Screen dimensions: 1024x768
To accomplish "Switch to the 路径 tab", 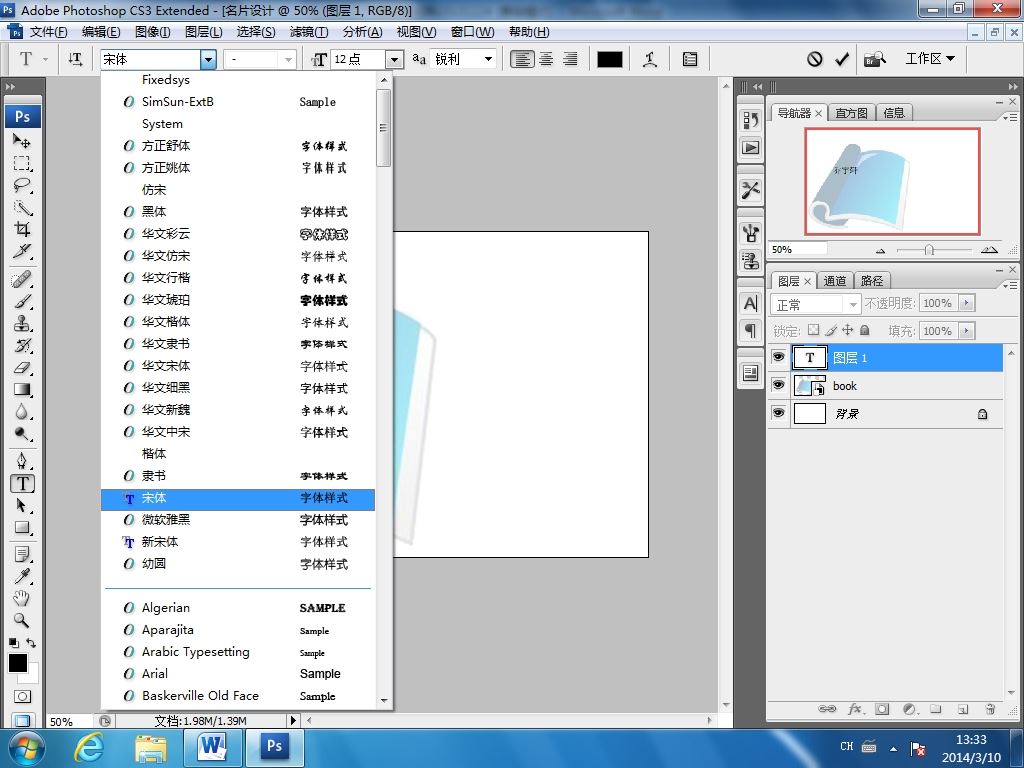I will tap(872, 281).
